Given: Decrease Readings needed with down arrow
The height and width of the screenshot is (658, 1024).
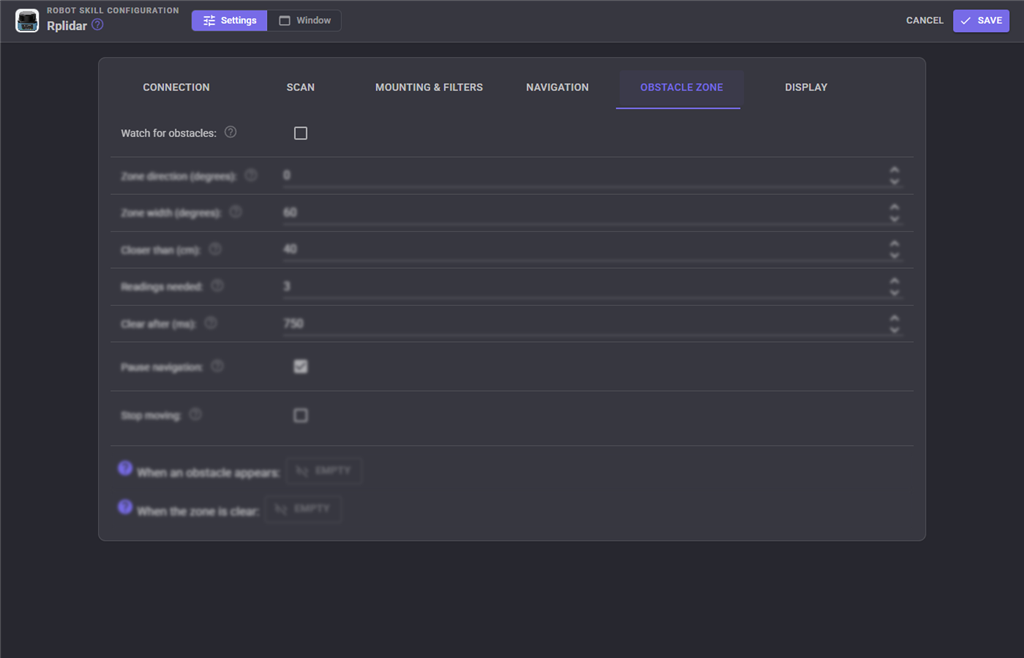Looking at the screenshot, I should coord(894,292).
